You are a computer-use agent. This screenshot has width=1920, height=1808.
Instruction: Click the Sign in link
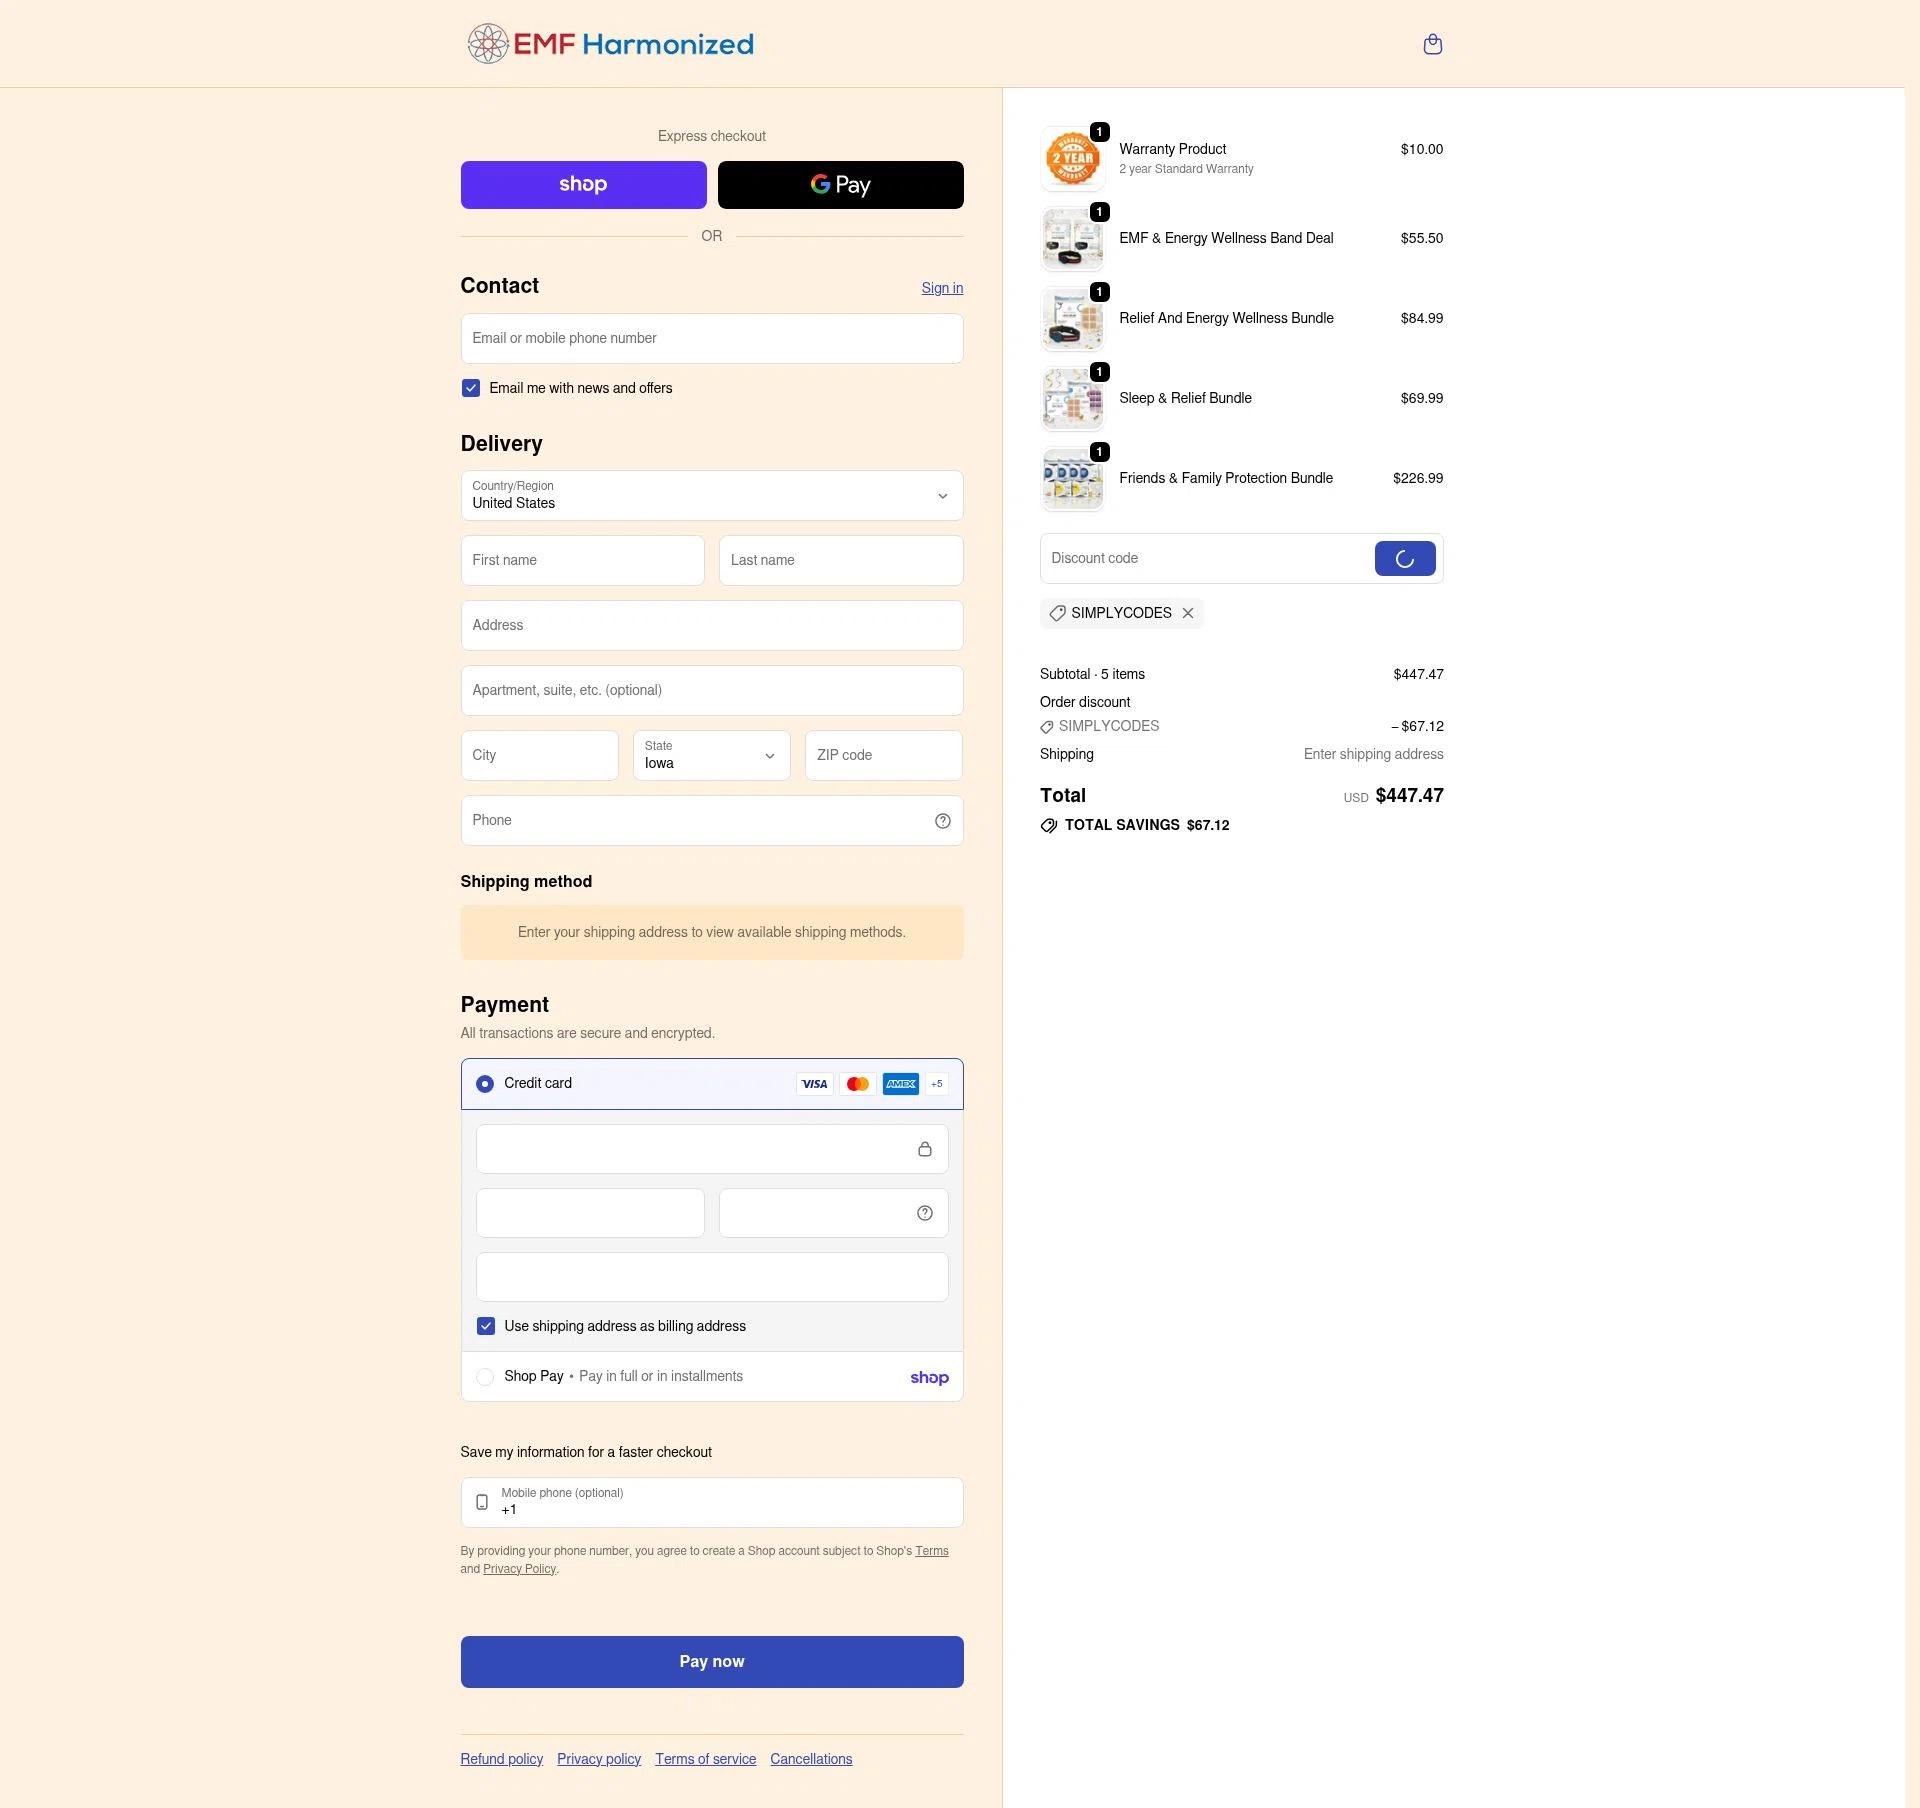coord(942,288)
